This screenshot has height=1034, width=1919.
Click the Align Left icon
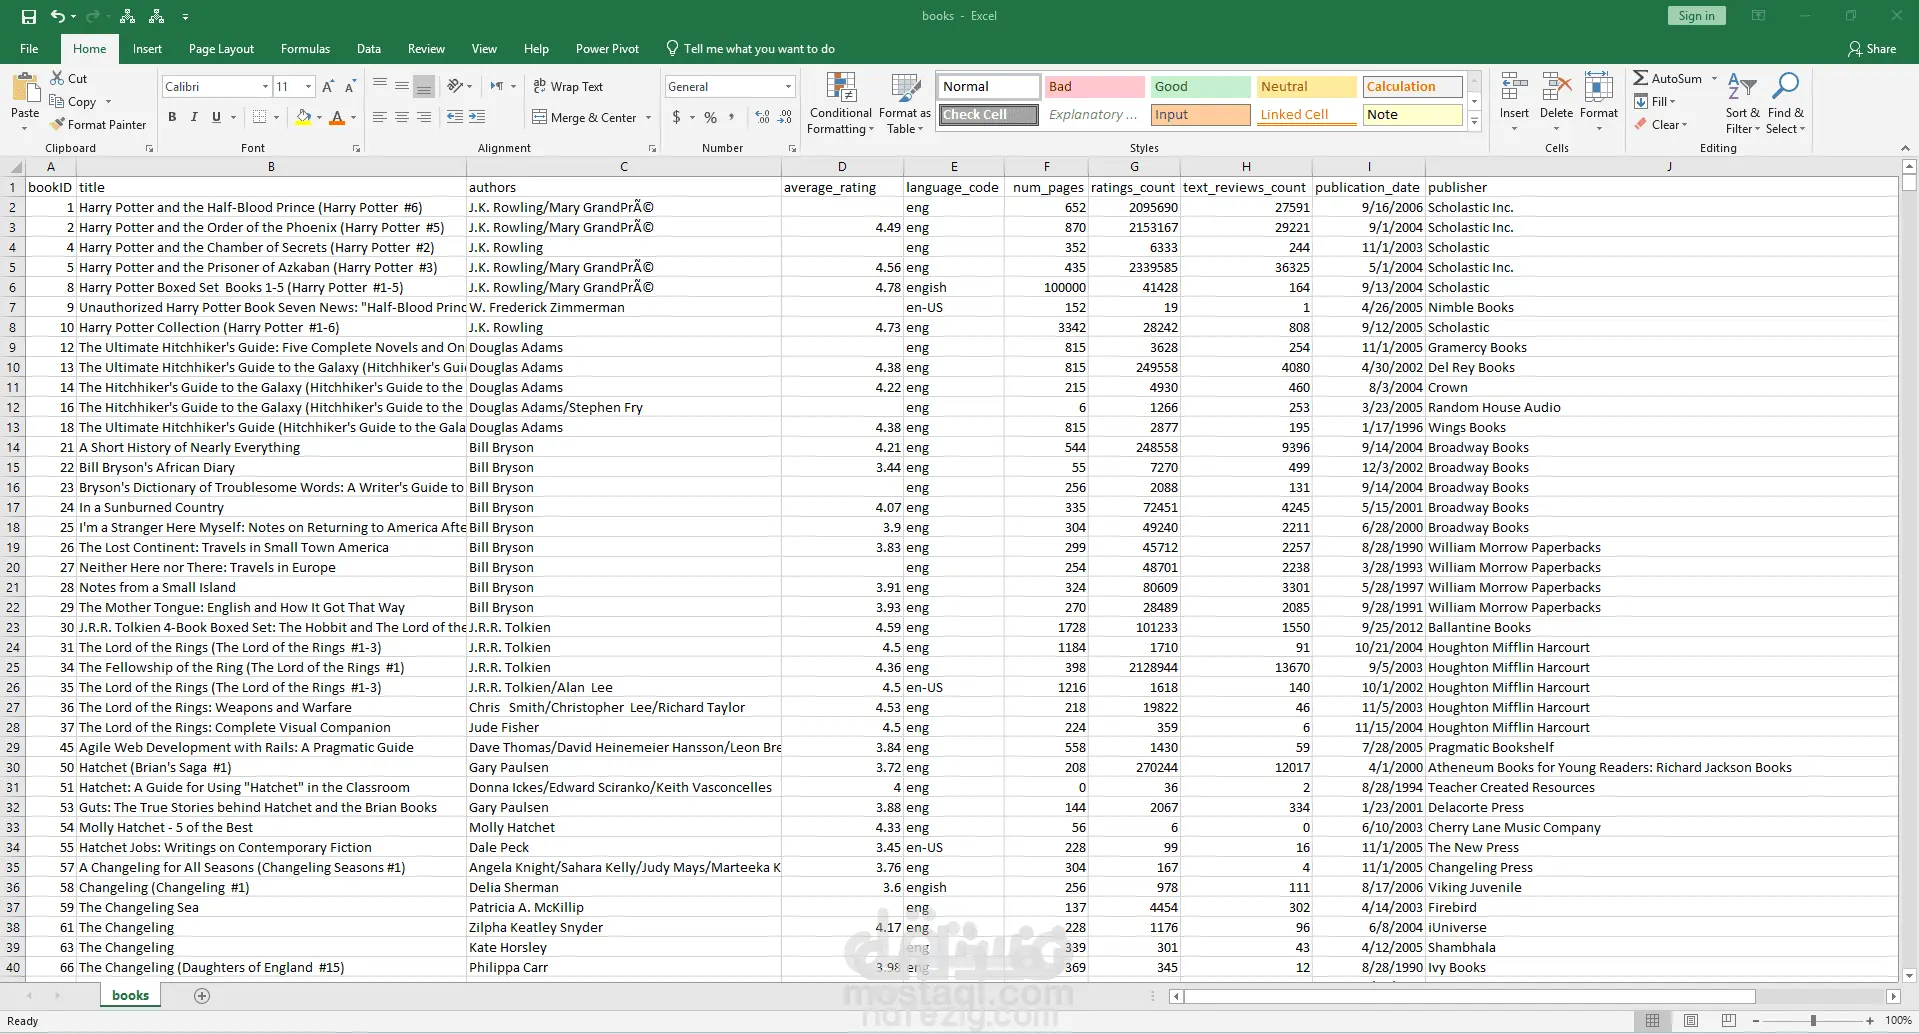380,117
